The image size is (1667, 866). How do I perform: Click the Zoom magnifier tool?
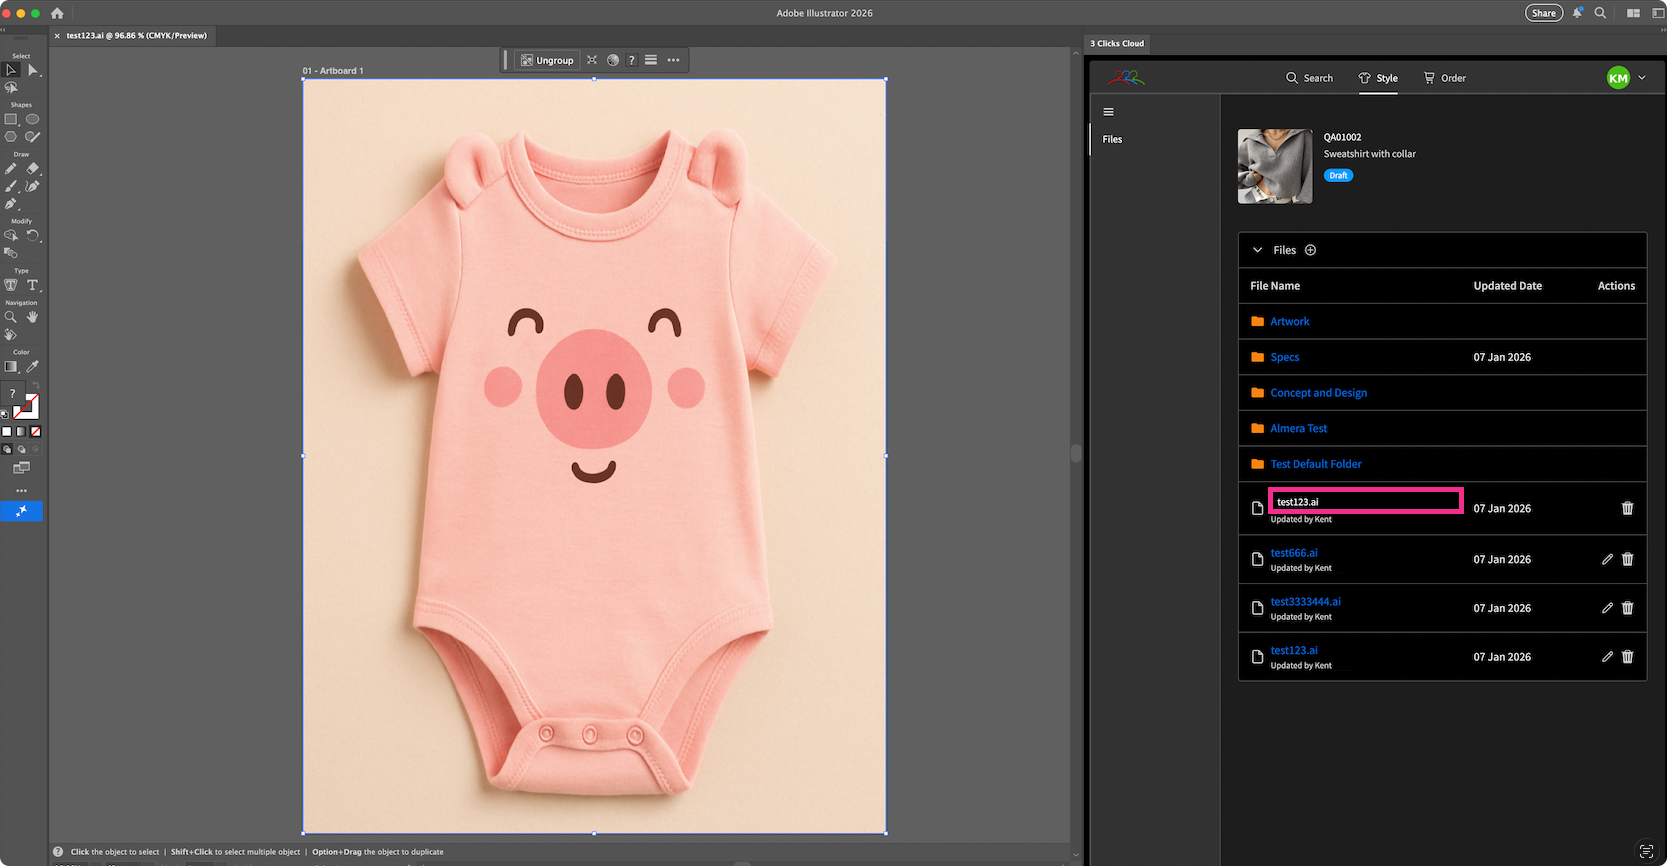click(x=11, y=317)
